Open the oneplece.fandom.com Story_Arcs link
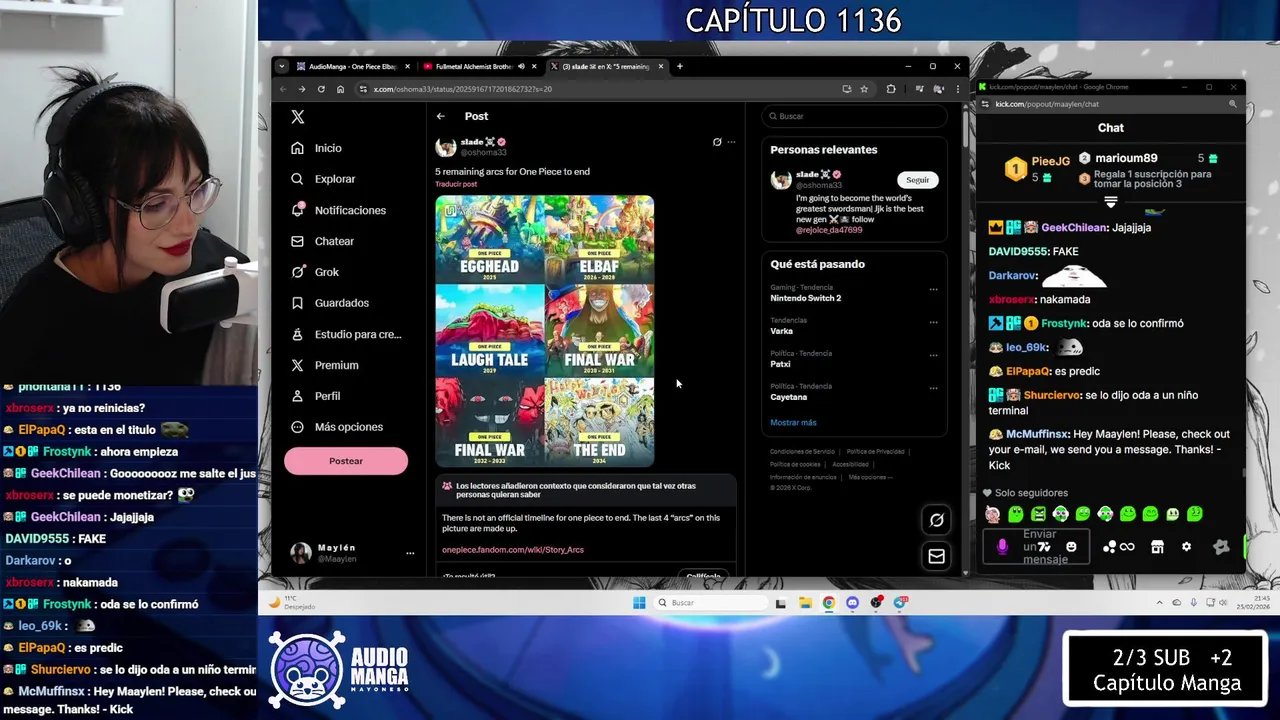The width and height of the screenshot is (1280, 720). pyautogui.click(x=513, y=550)
